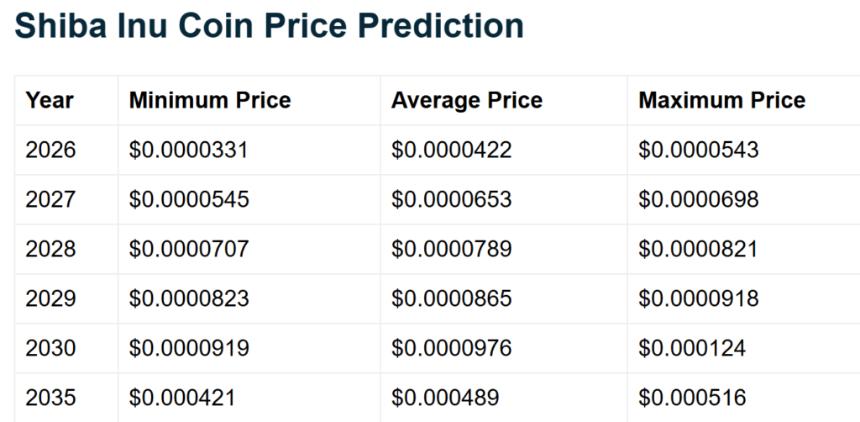Select the 2029 year cell
860x422 pixels.
click(50, 298)
